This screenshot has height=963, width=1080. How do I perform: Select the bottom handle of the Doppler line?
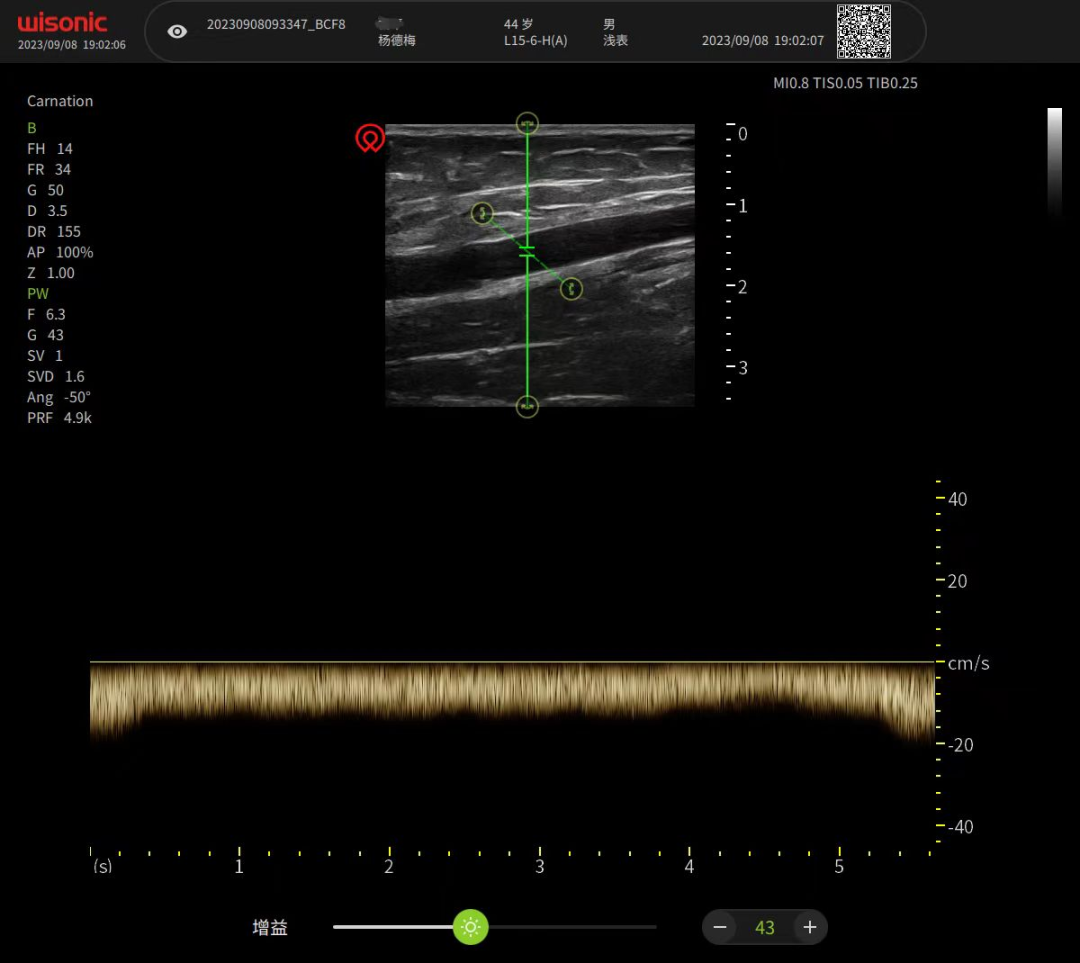tap(527, 407)
